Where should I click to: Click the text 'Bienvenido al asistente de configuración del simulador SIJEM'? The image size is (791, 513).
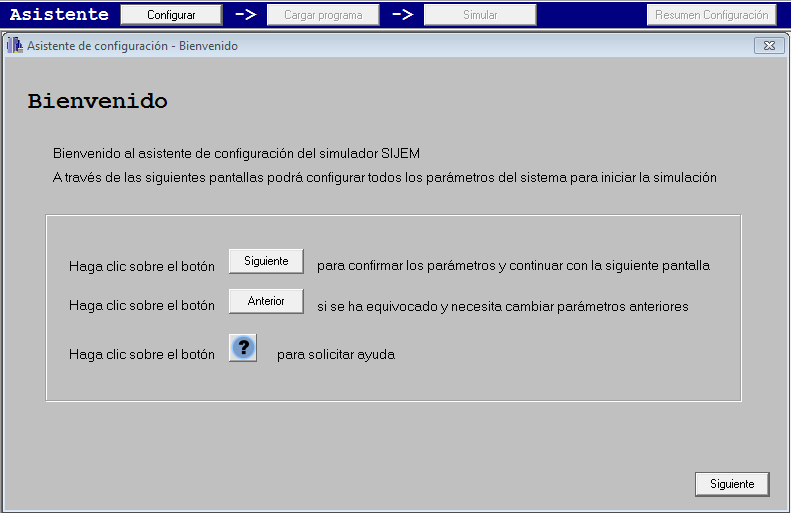point(236,153)
